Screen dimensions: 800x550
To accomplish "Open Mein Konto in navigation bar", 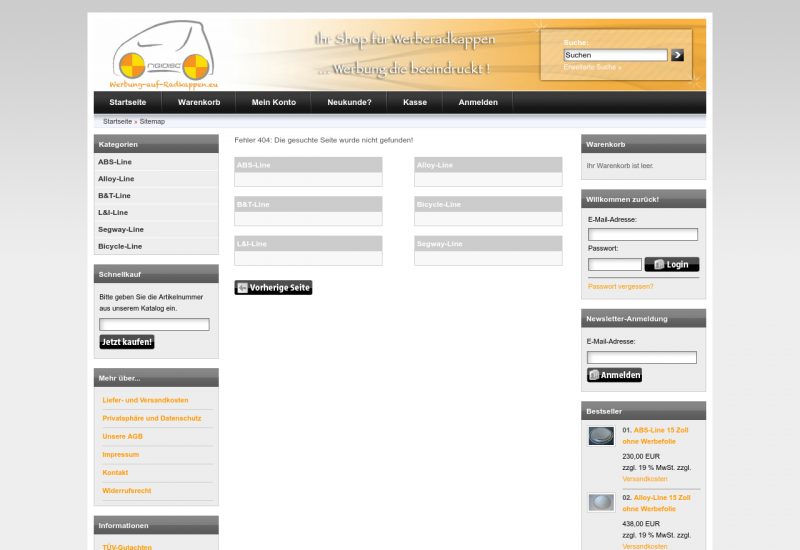I will (x=273, y=102).
